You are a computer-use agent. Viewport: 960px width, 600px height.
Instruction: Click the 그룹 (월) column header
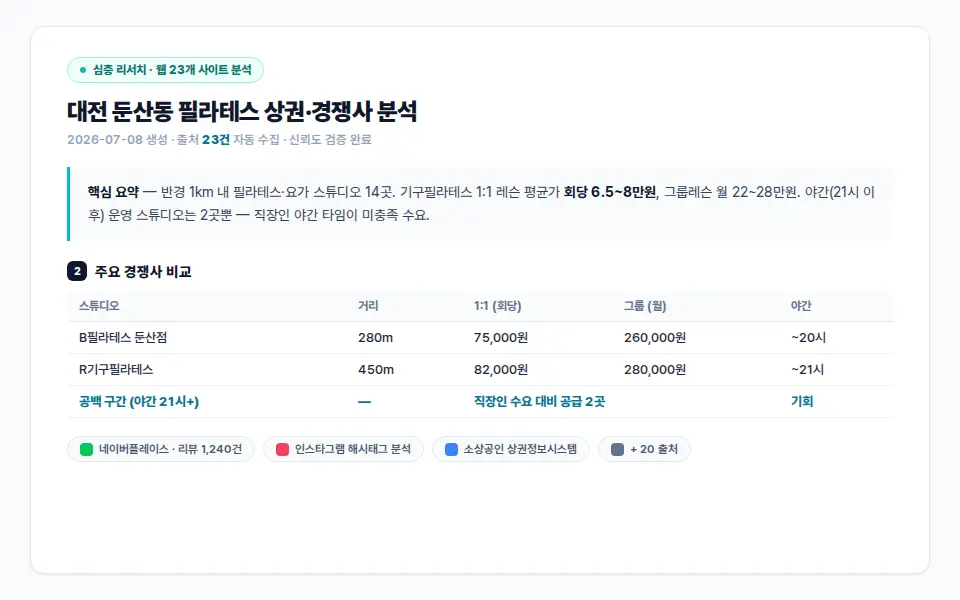pyautogui.click(x=645, y=306)
